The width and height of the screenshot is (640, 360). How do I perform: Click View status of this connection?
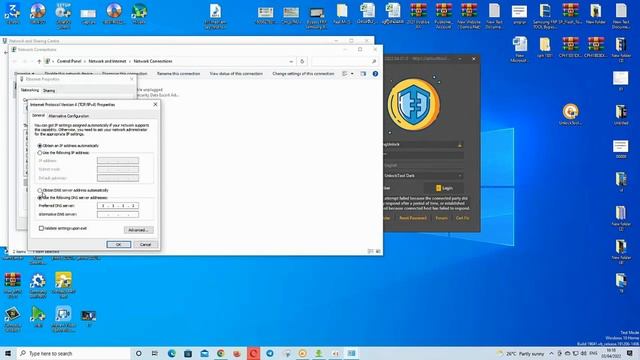(x=236, y=74)
